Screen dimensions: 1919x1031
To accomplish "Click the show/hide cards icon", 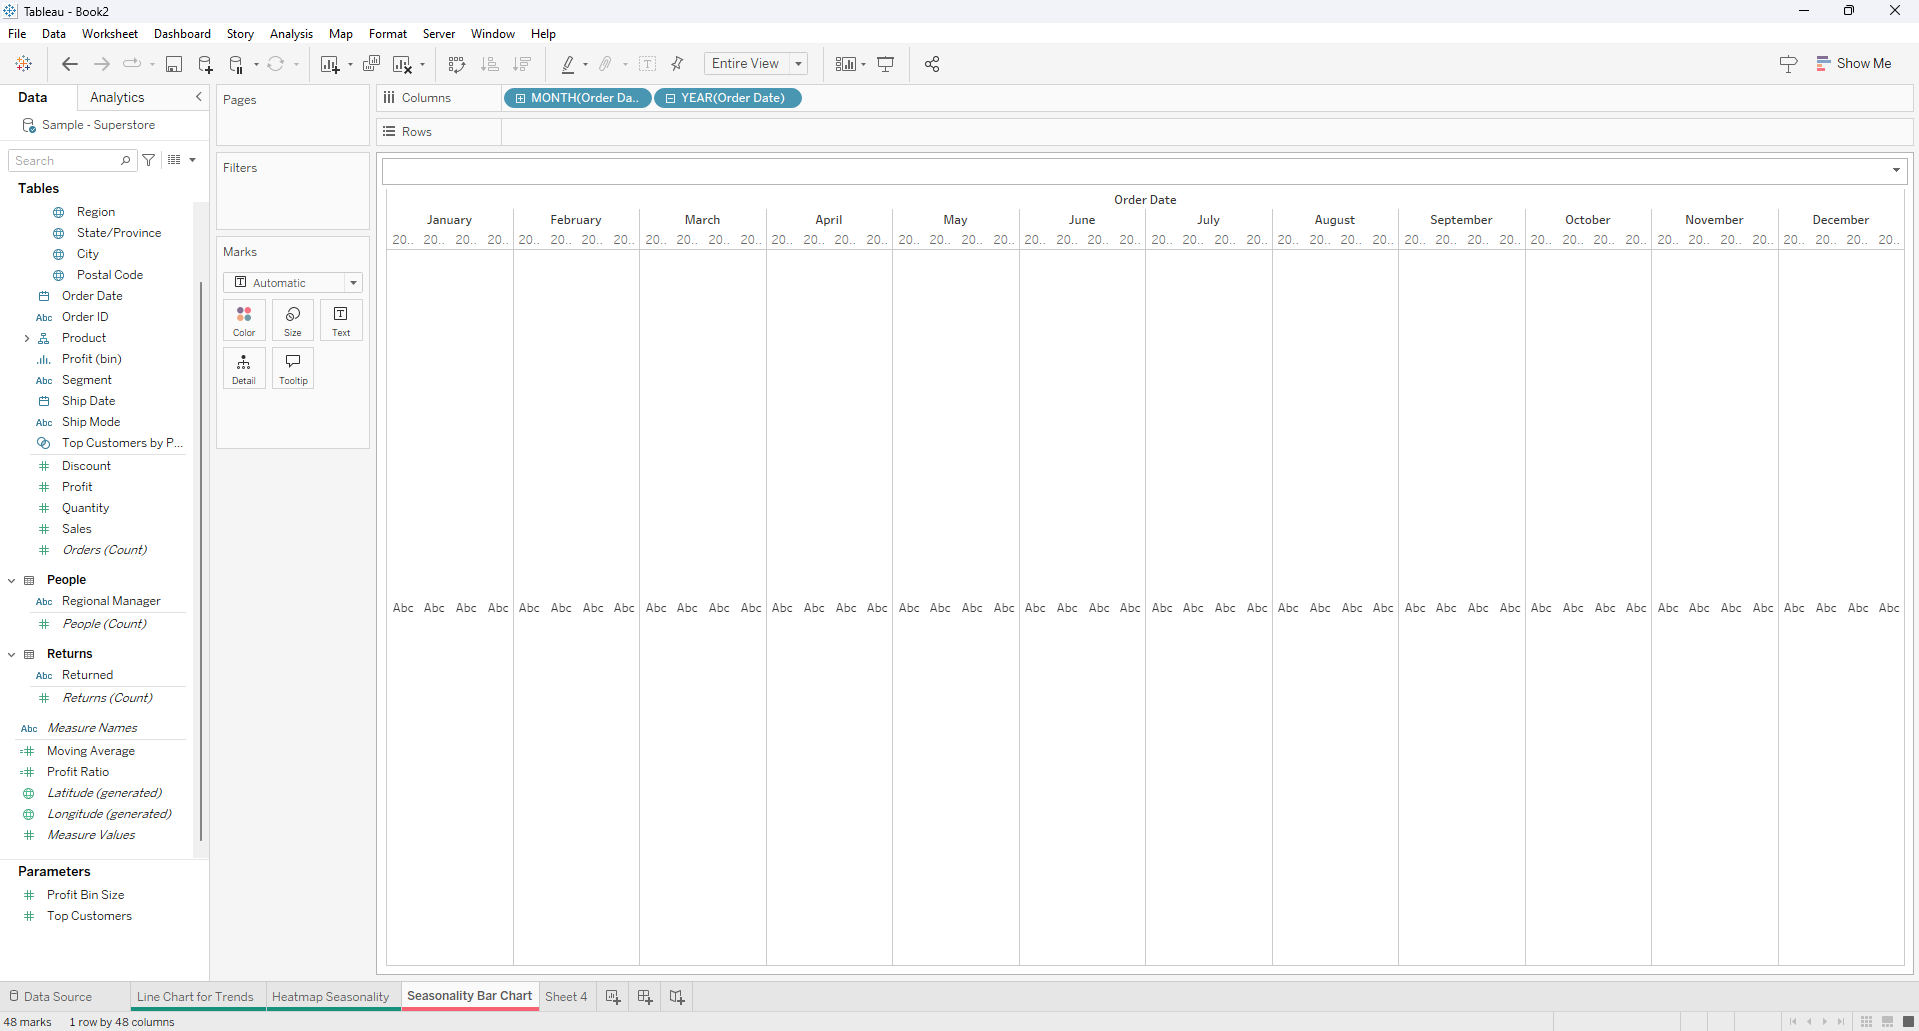I will (x=846, y=64).
